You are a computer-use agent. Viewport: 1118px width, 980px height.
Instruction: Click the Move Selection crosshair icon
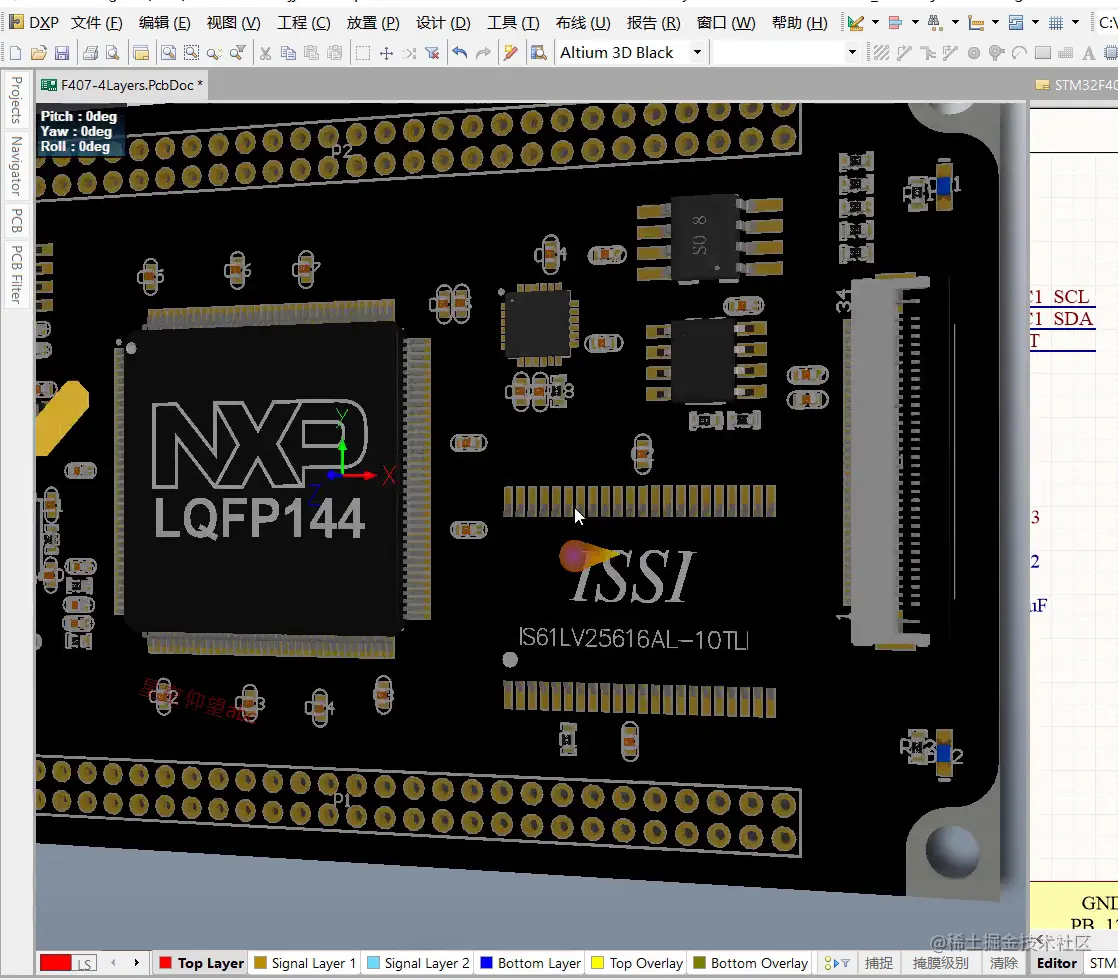[x=386, y=53]
